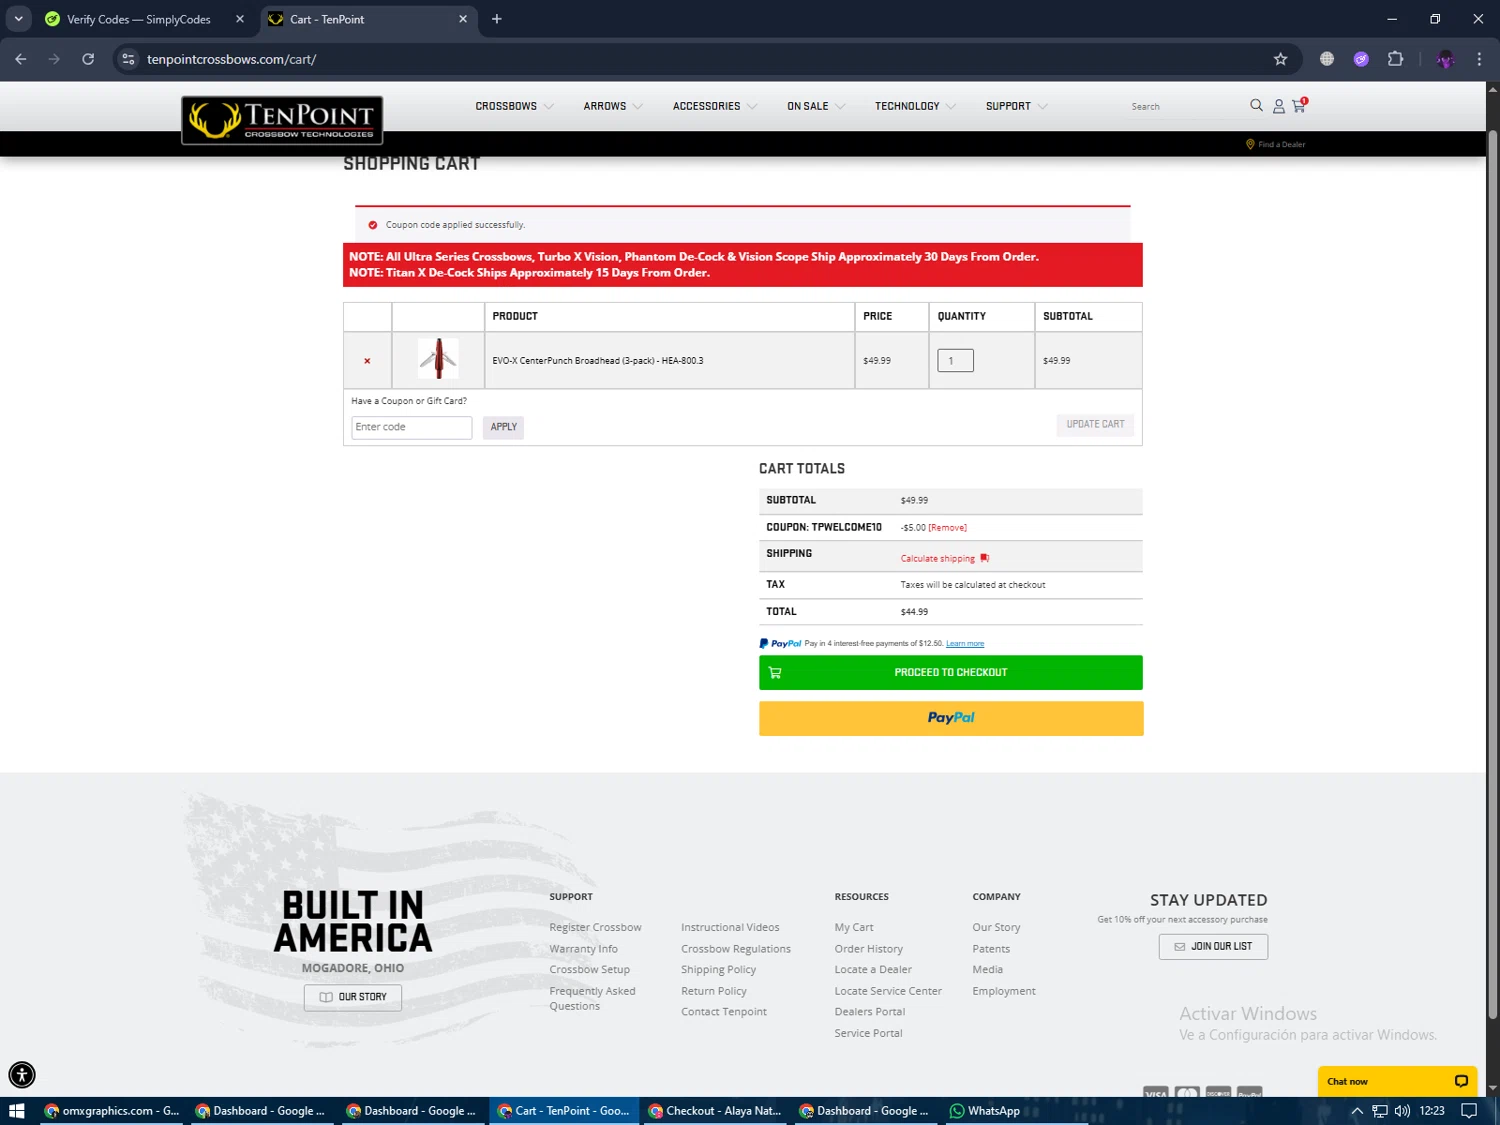
Task: Open notification center icon
Action: (1469, 1111)
